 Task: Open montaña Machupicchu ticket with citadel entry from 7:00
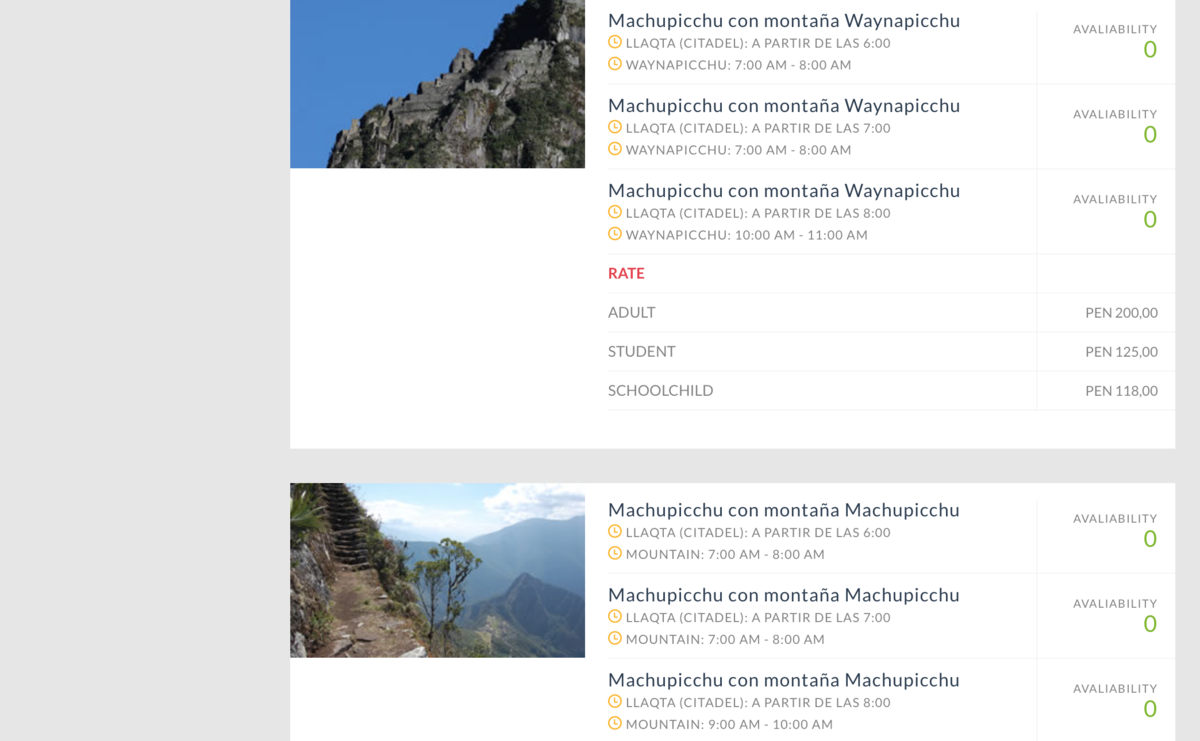[784, 595]
